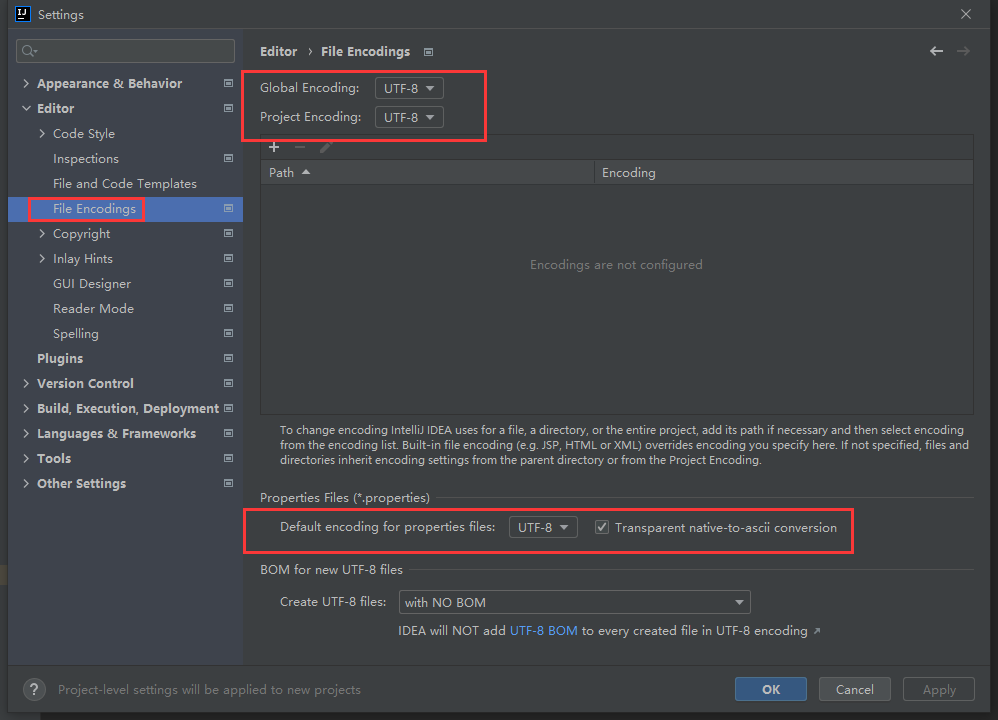Click the back navigation arrow
Screen dimensions: 998x720
(936, 50)
